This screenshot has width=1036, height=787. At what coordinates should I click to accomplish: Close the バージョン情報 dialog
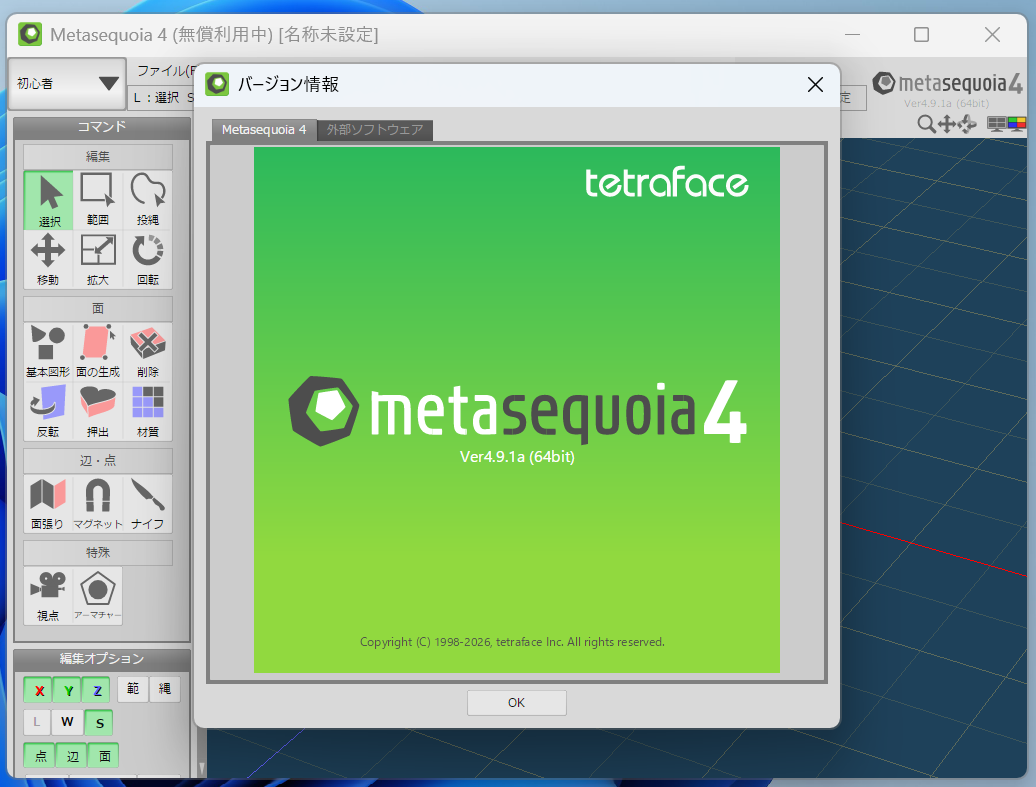pos(815,85)
